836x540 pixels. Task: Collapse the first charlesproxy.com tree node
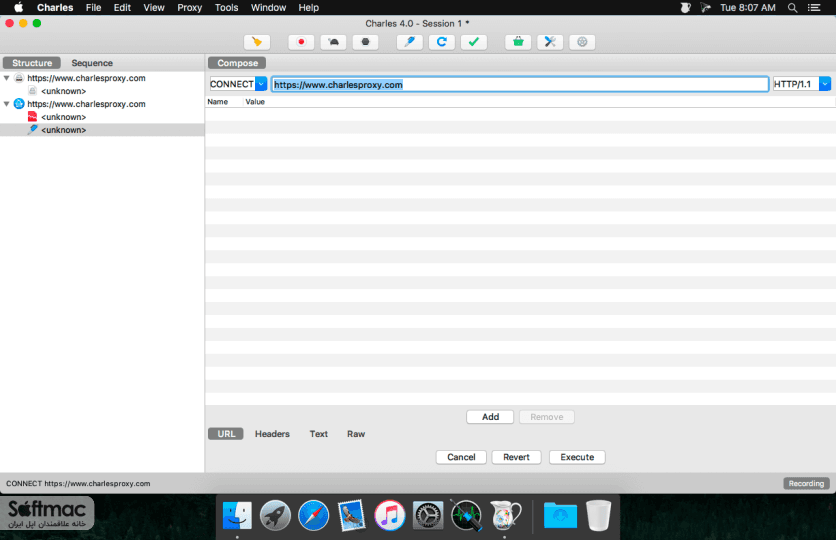(x=6, y=78)
